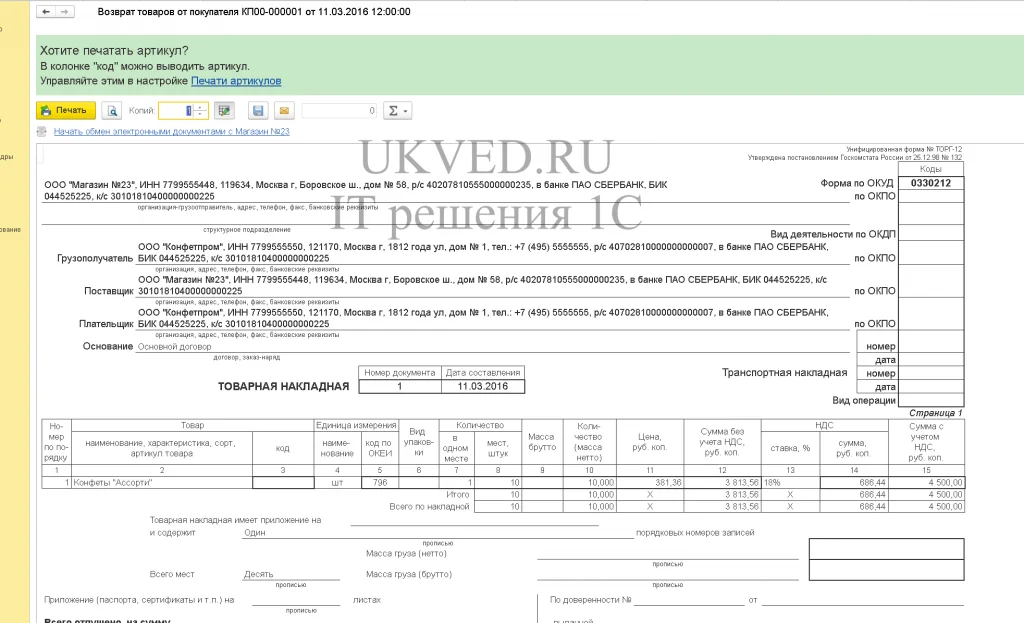Open print preview with the magnifier icon
The width and height of the screenshot is (1024, 623).
click(112, 110)
